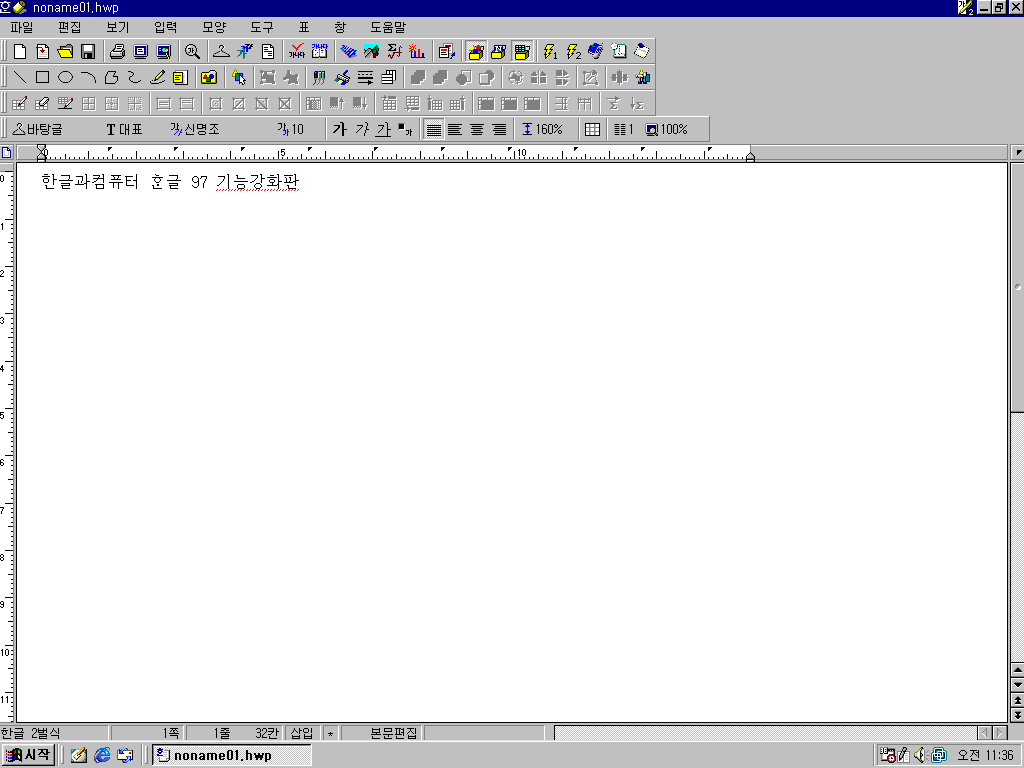This screenshot has width=1024, height=768.
Task: Click the volume speaker tray icon
Action: [x=920, y=756]
